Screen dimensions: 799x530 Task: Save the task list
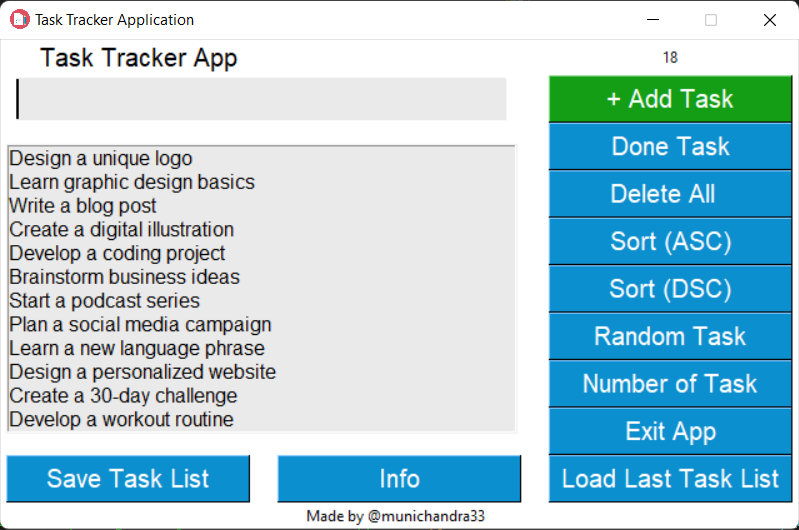[128, 479]
